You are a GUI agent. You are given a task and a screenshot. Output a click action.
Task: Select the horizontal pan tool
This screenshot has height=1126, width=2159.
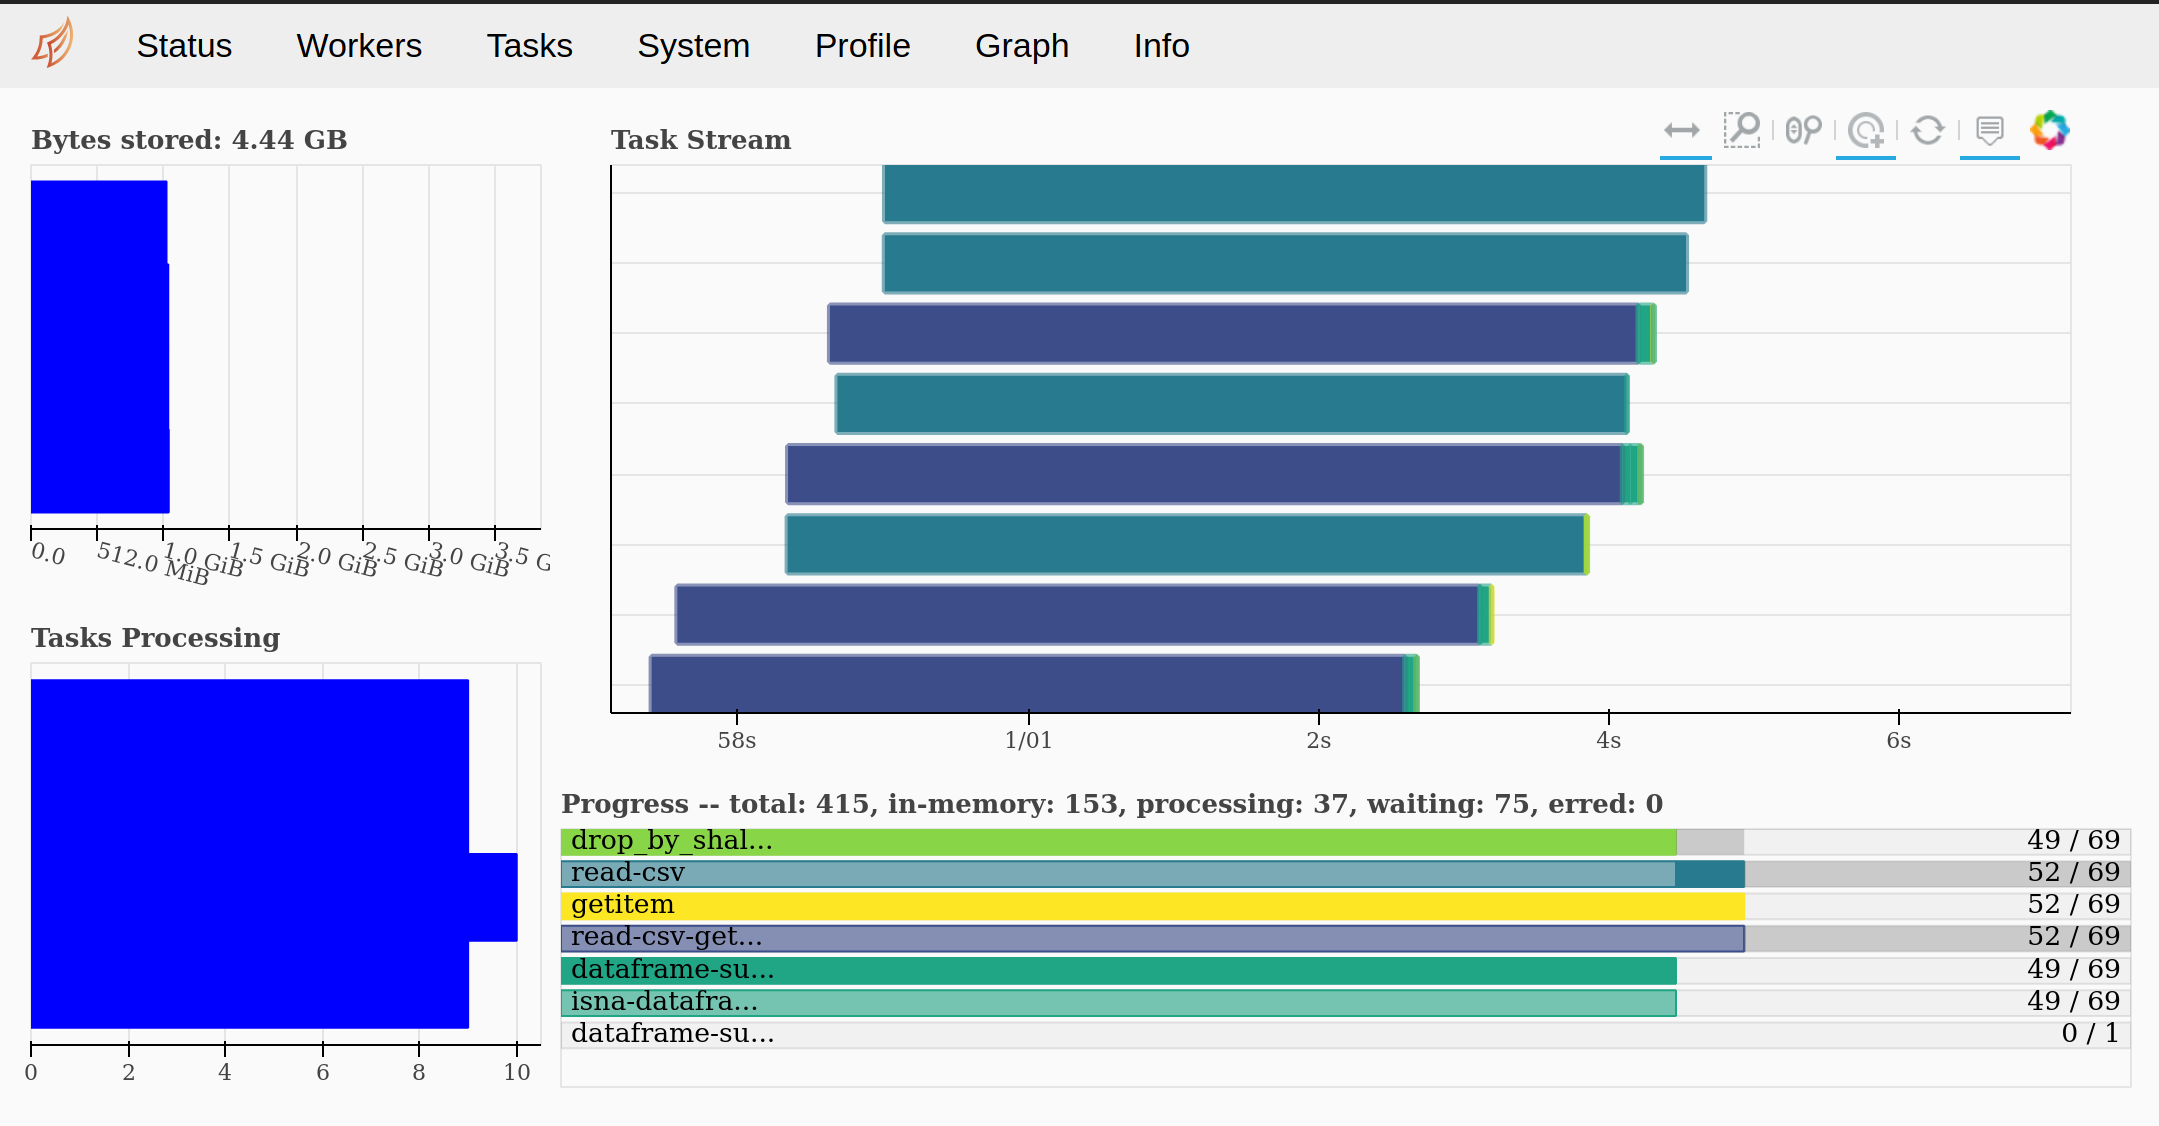pyautogui.click(x=1682, y=131)
